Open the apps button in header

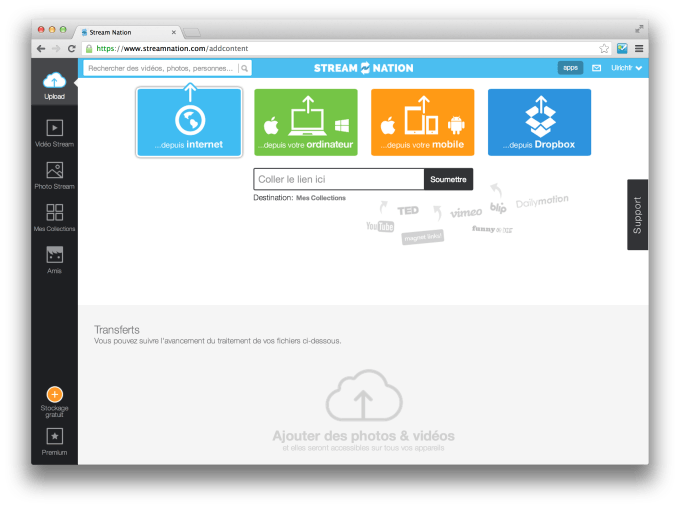click(570, 68)
